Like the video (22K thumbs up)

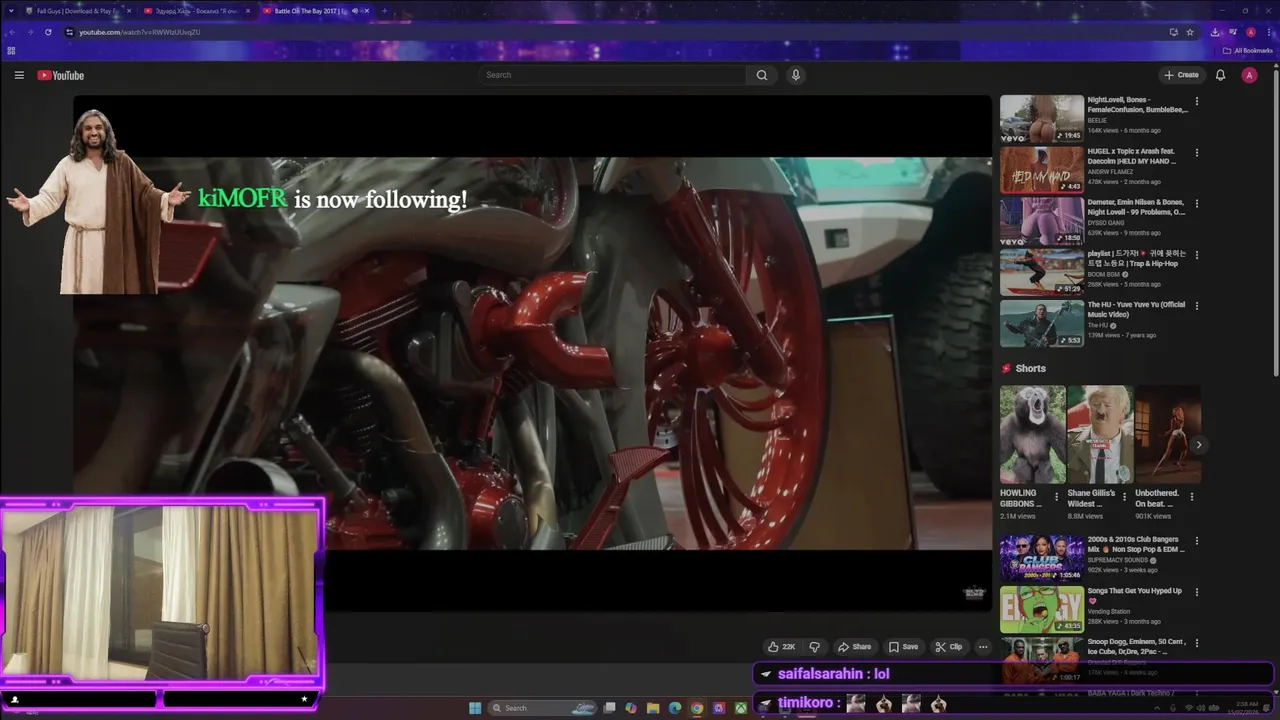coord(781,647)
